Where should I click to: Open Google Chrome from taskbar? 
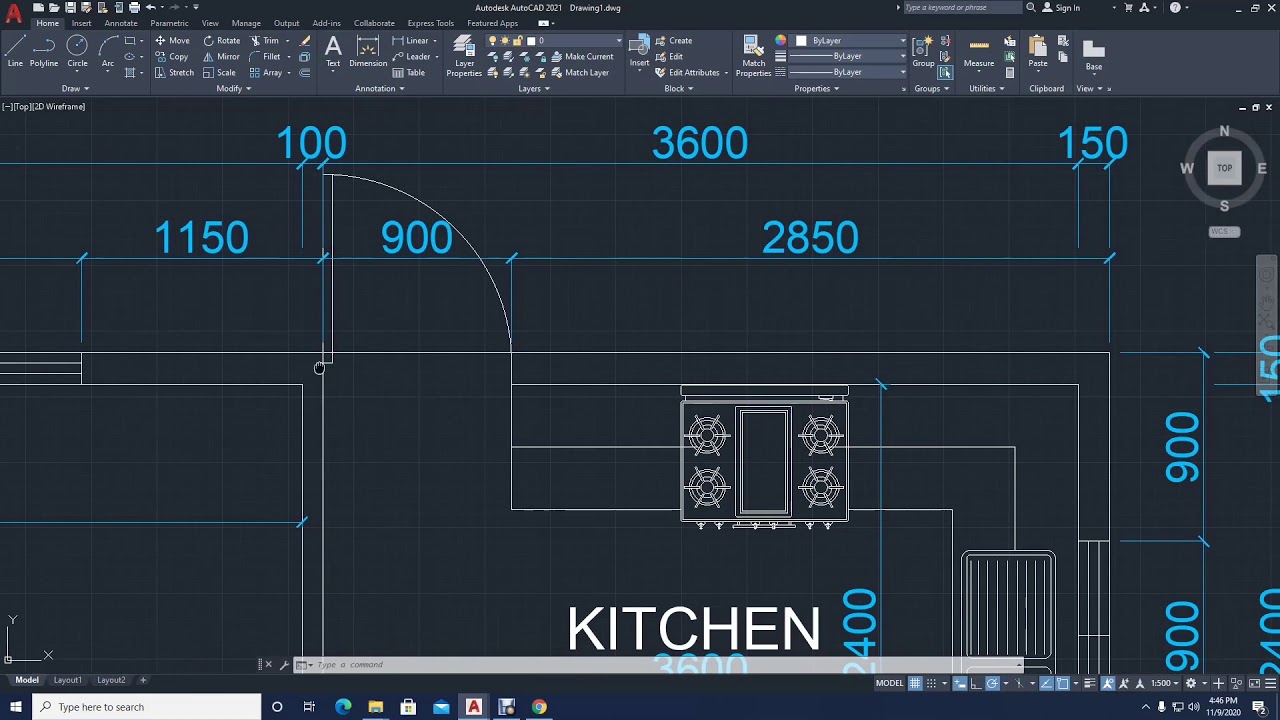click(x=539, y=707)
